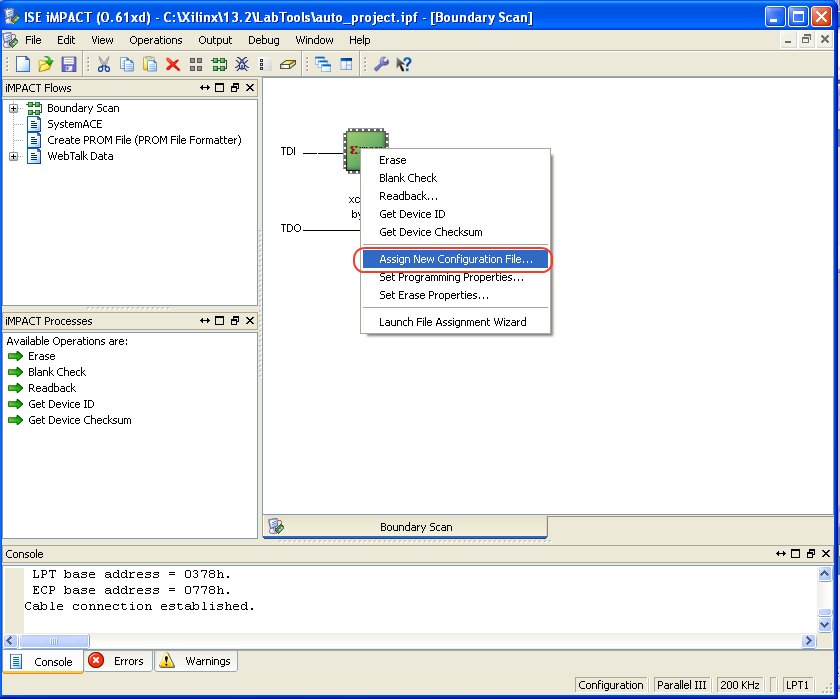Screen dimensions: 840x699
Task: Activate What's This help arrow icon
Action: click(x=404, y=65)
